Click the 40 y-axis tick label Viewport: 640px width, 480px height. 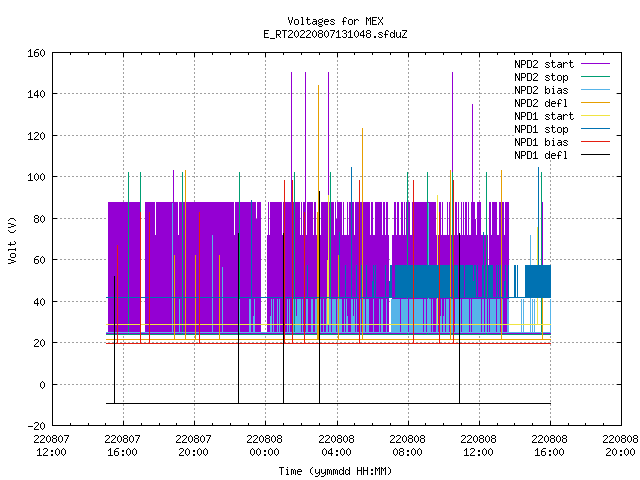click(x=39, y=302)
